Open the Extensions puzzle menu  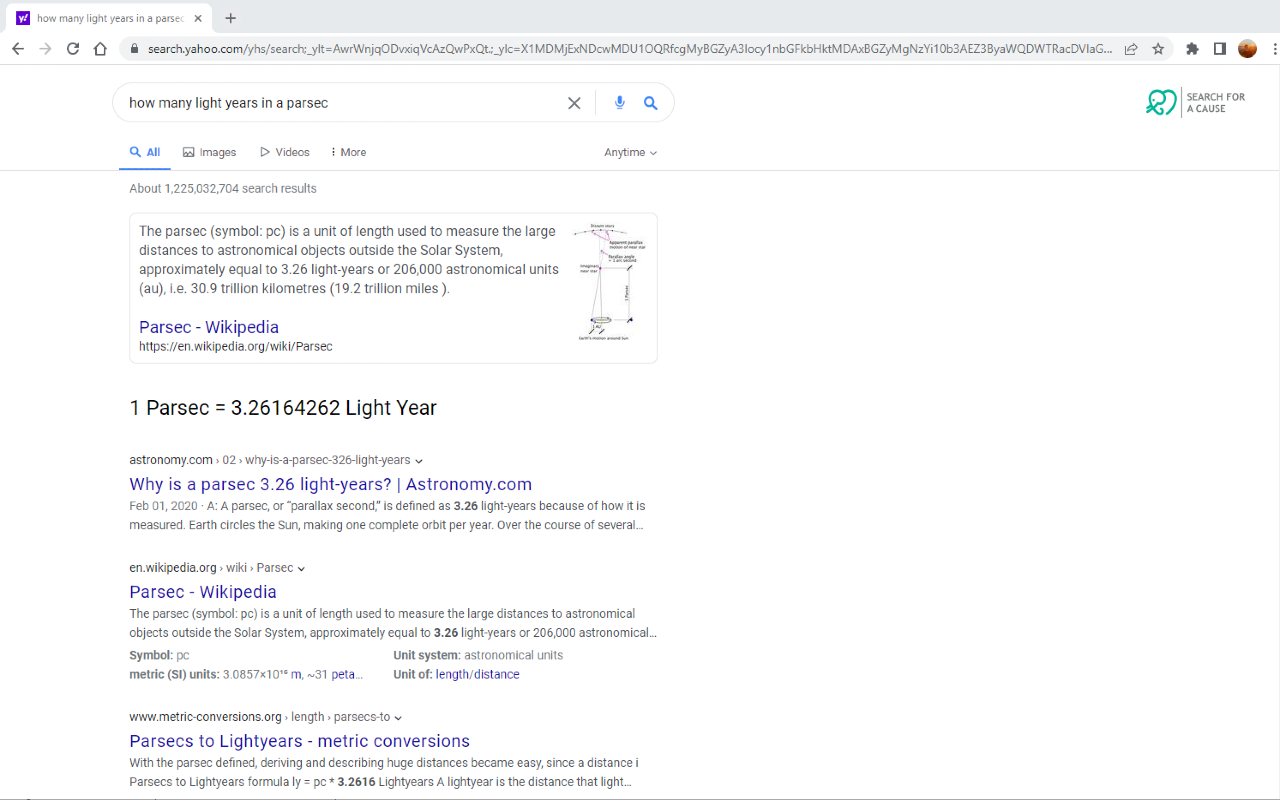pos(1192,48)
